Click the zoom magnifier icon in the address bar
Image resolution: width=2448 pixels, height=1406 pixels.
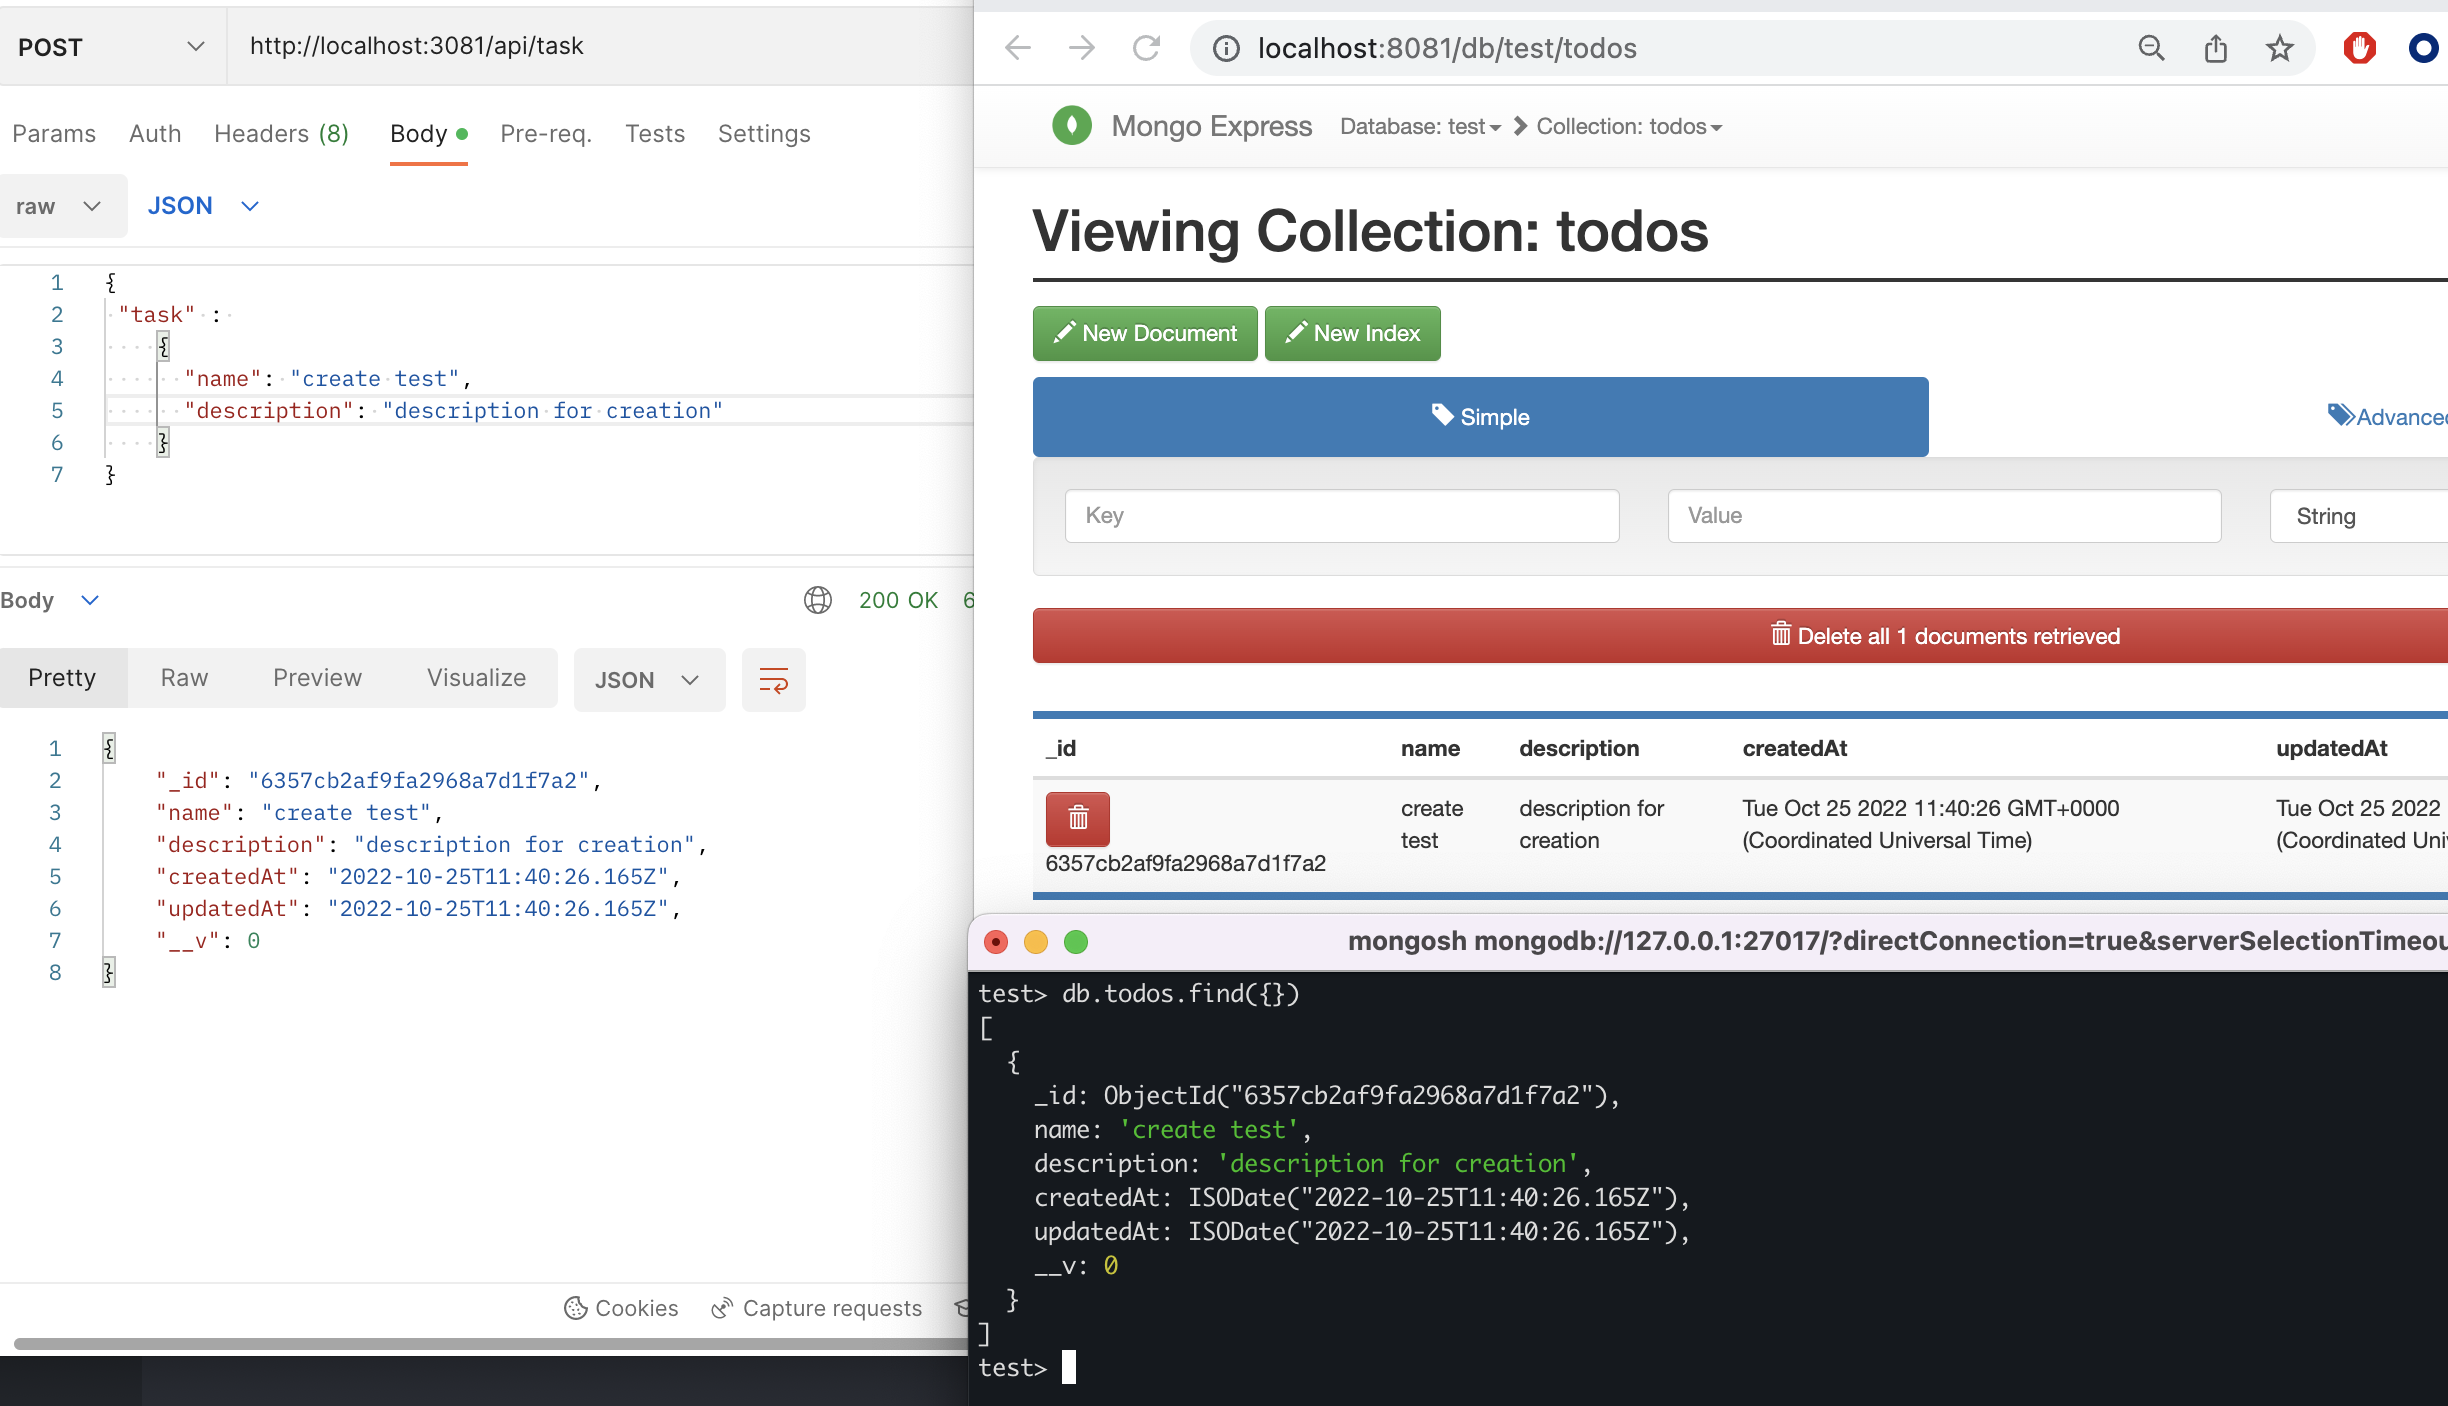pos(2151,48)
